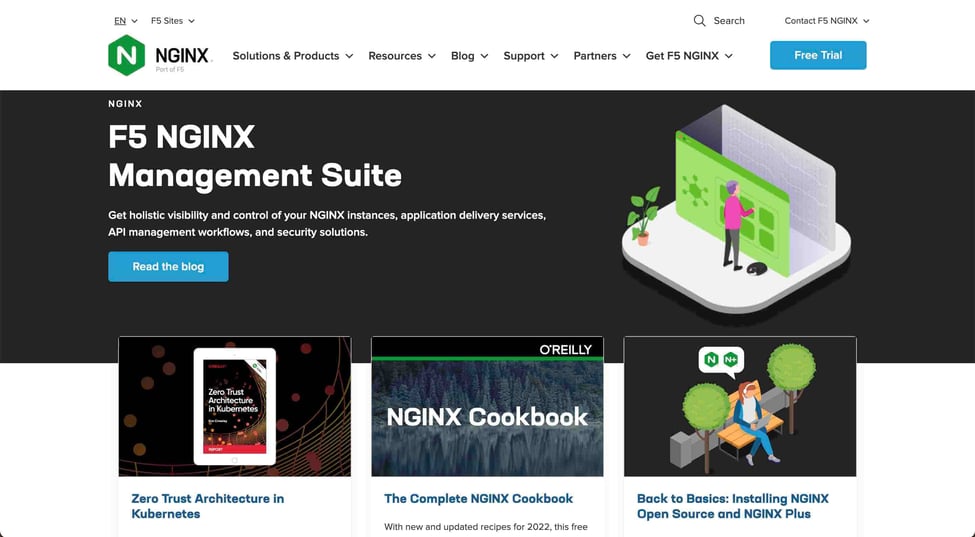The image size is (975, 537).
Task: Open the Get F5 NGINX menu
Action: tap(689, 56)
